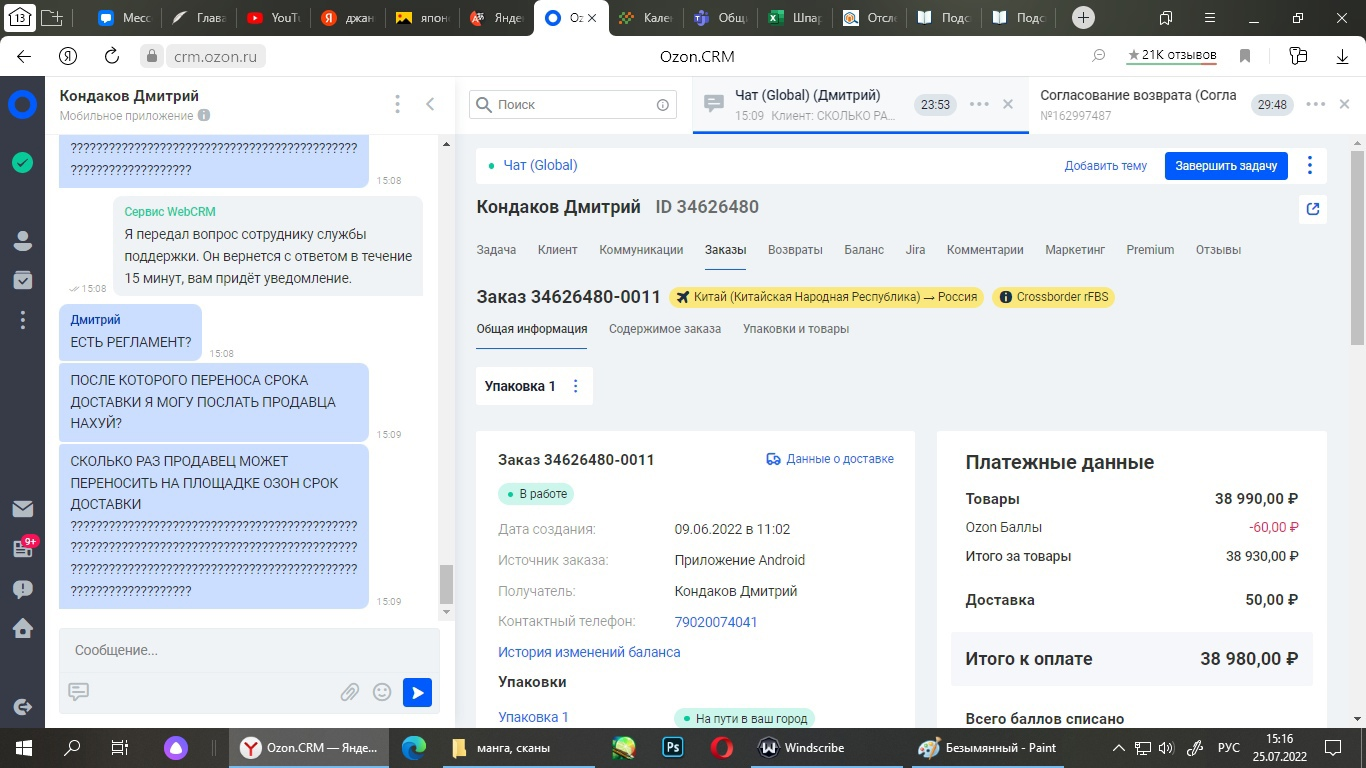Open the mail envelope icon in the sidebar
Screen dimensions: 1366x768
22,509
